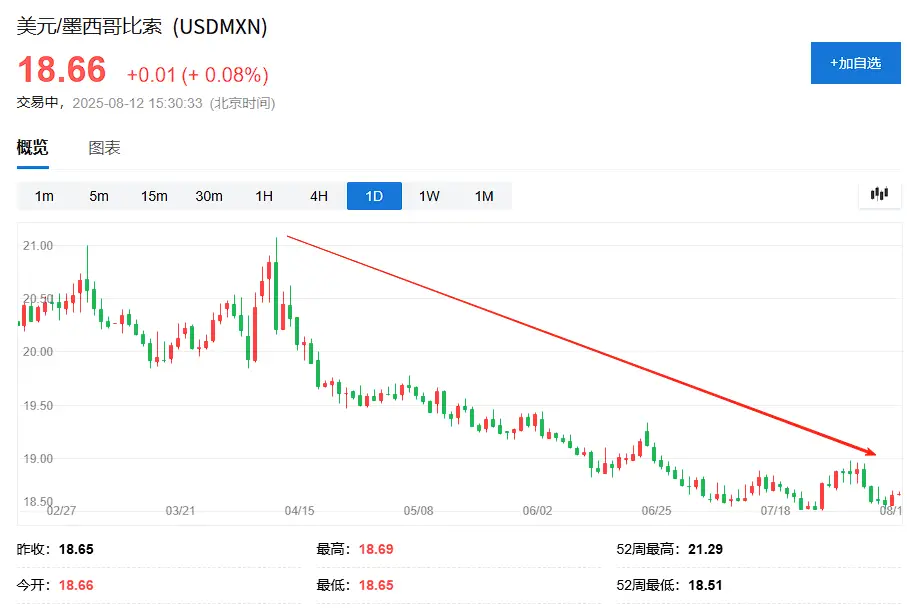Add USDMXN to watchlist with +加自选
Viewport: 907px width, 612px height.
(856, 63)
